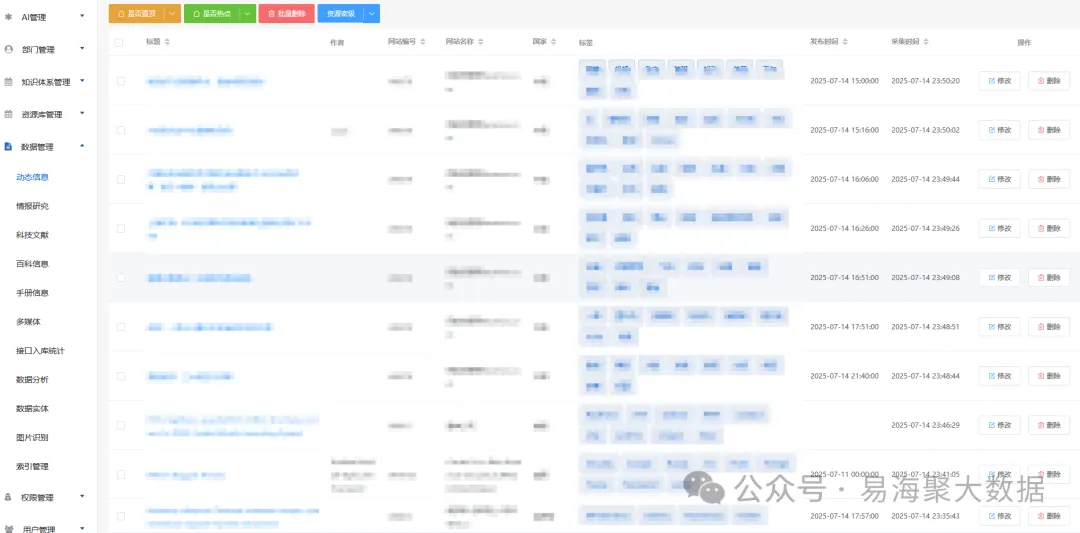Click the red 批量删除 button
The height and width of the screenshot is (533, 1080).
click(x=287, y=14)
